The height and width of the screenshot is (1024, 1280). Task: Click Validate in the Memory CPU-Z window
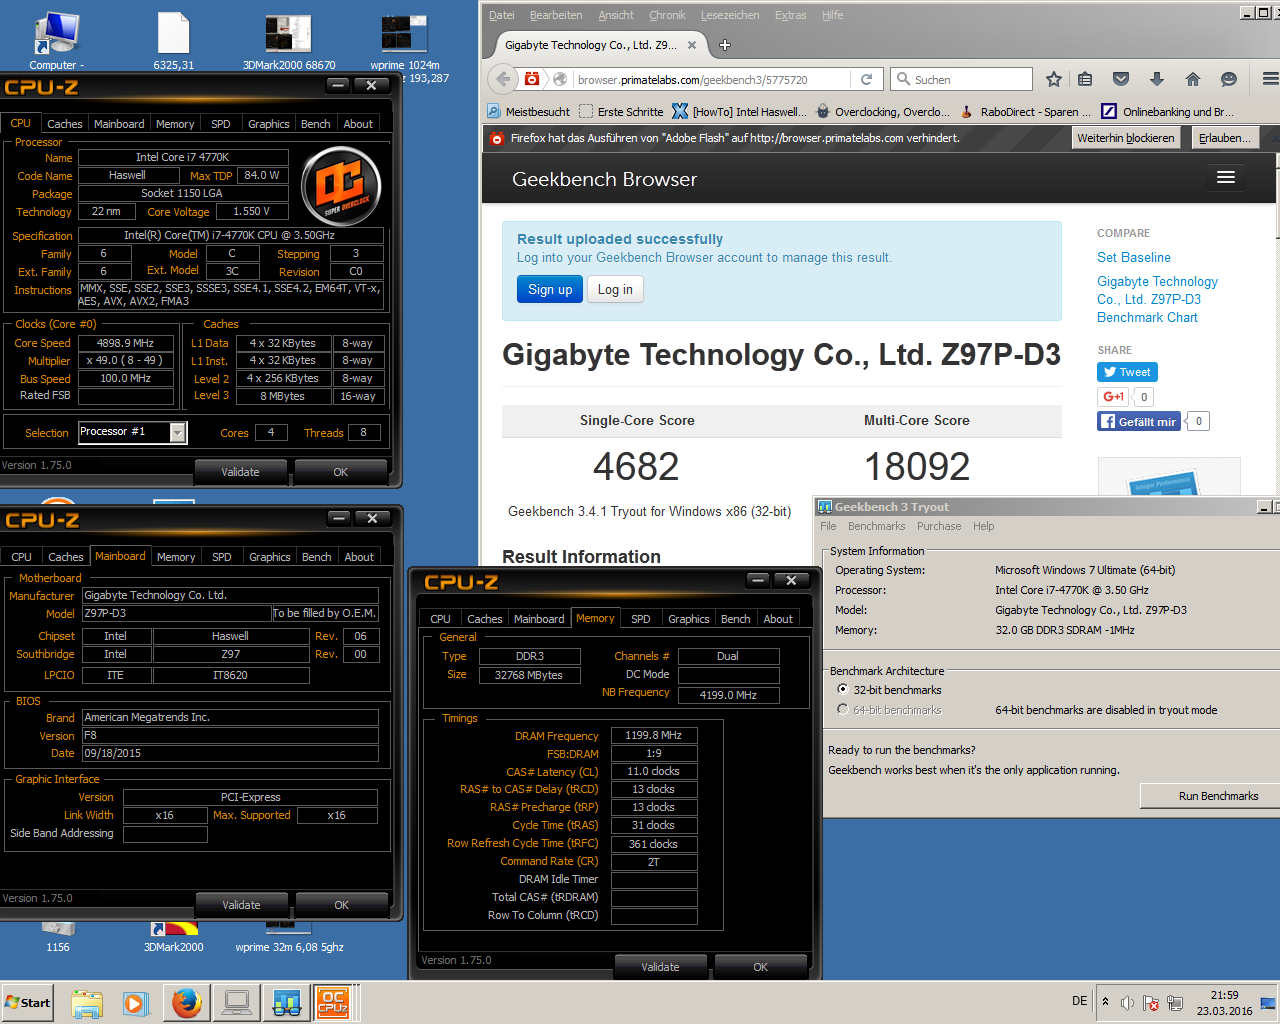click(x=660, y=967)
